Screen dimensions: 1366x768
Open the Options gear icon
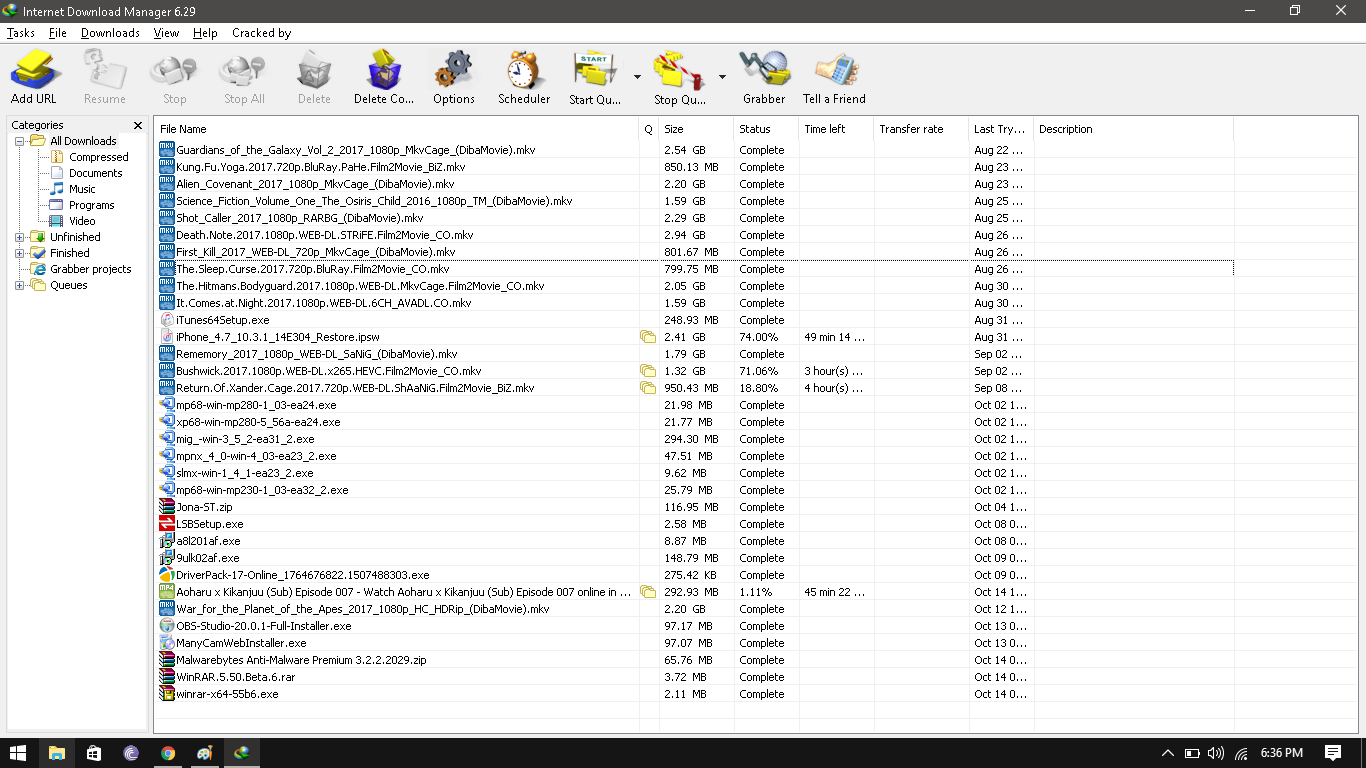[453, 70]
